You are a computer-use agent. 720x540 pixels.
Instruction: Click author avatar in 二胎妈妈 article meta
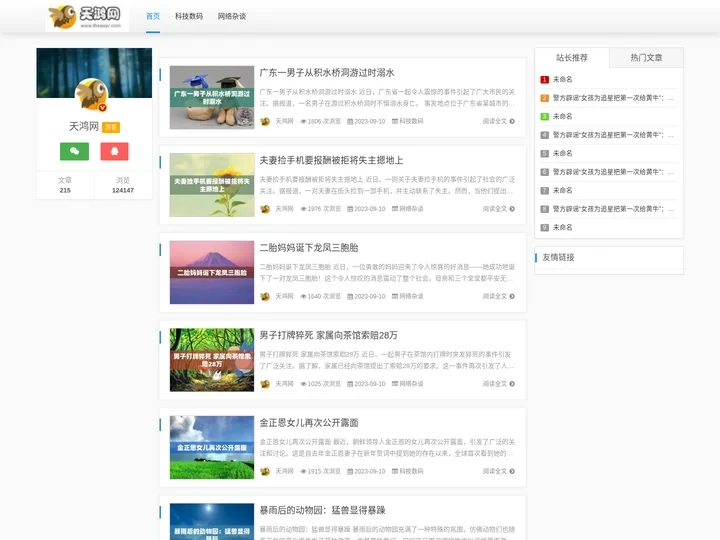click(265, 296)
